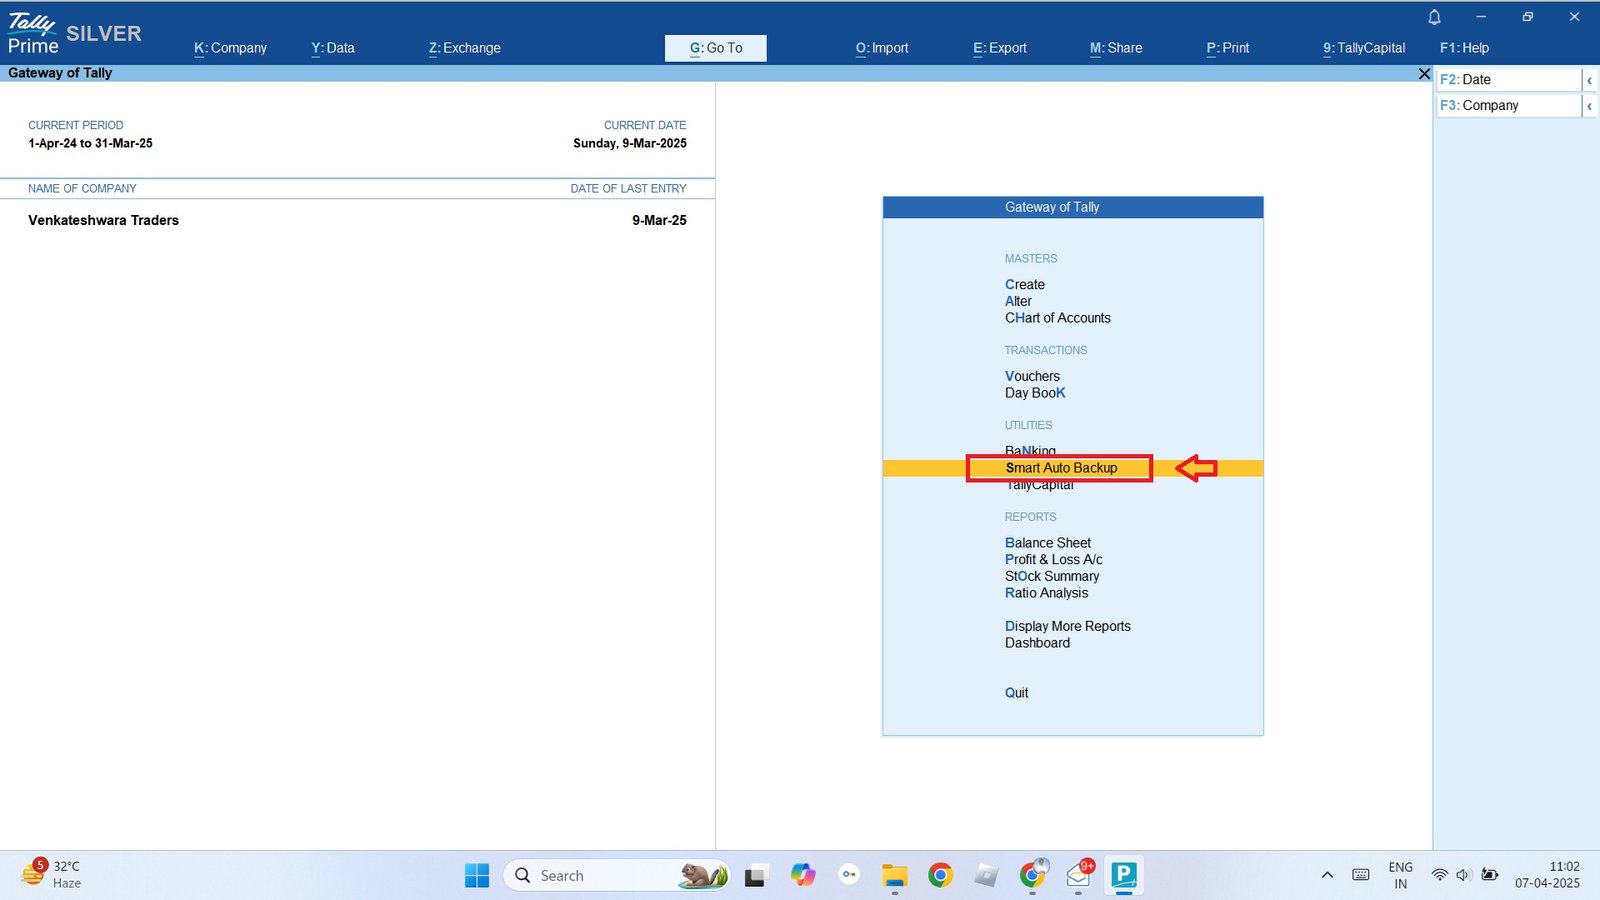The height and width of the screenshot is (900, 1600).
Task: Open the Windows Start button
Action: click(477, 876)
